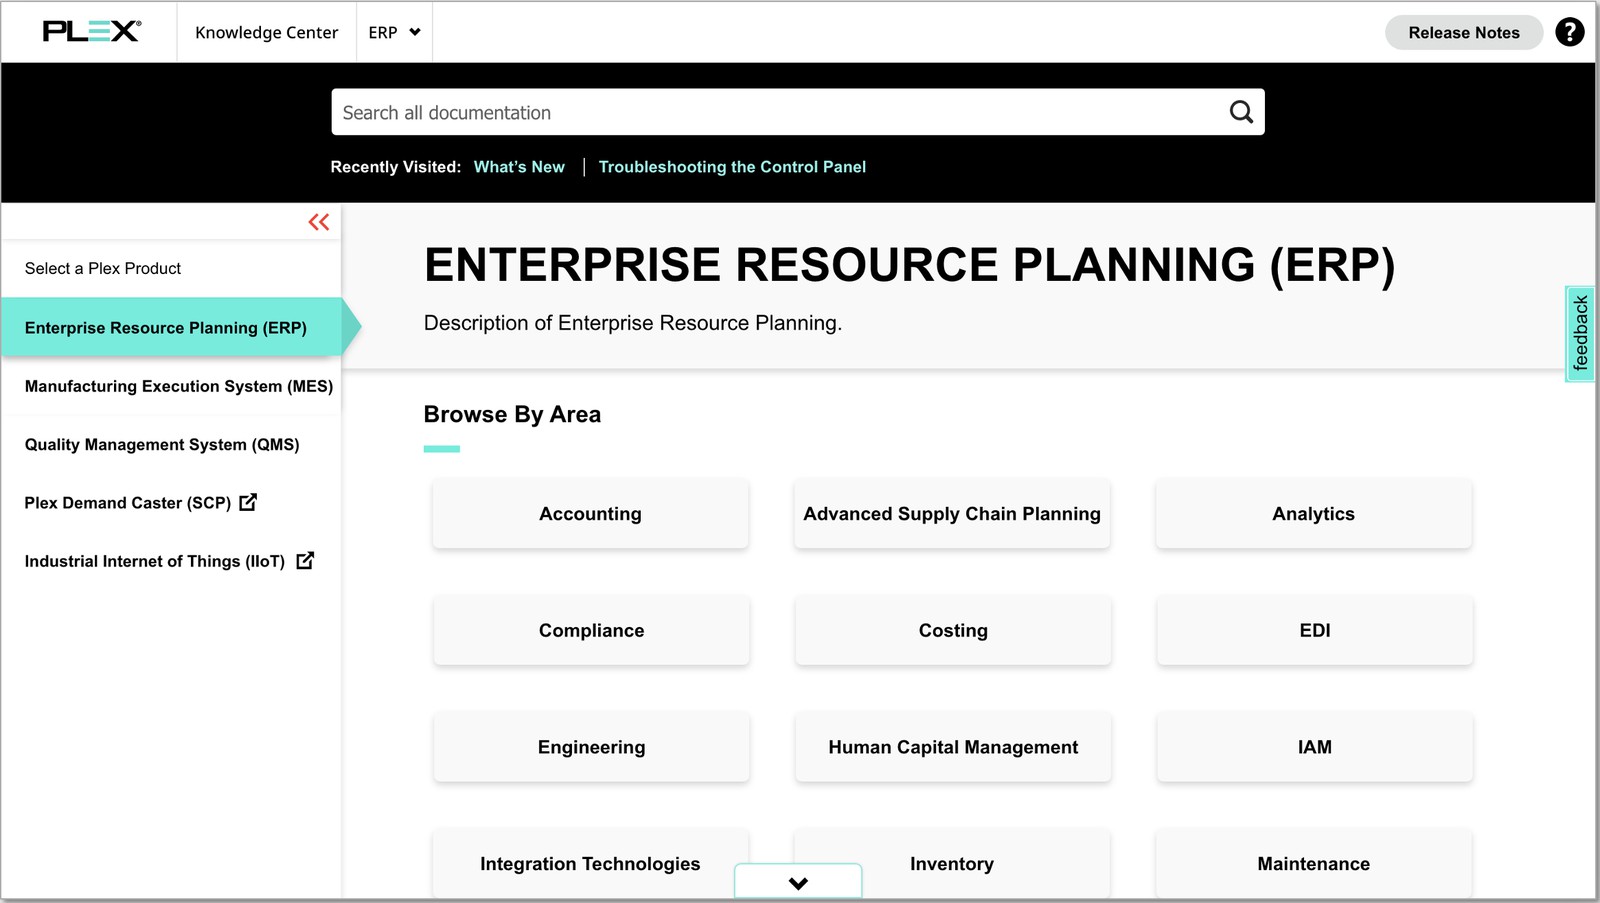Click the external link icon beside Industrial Internet of Things
This screenshot has width=1600, height=903.
pos(303,561)
